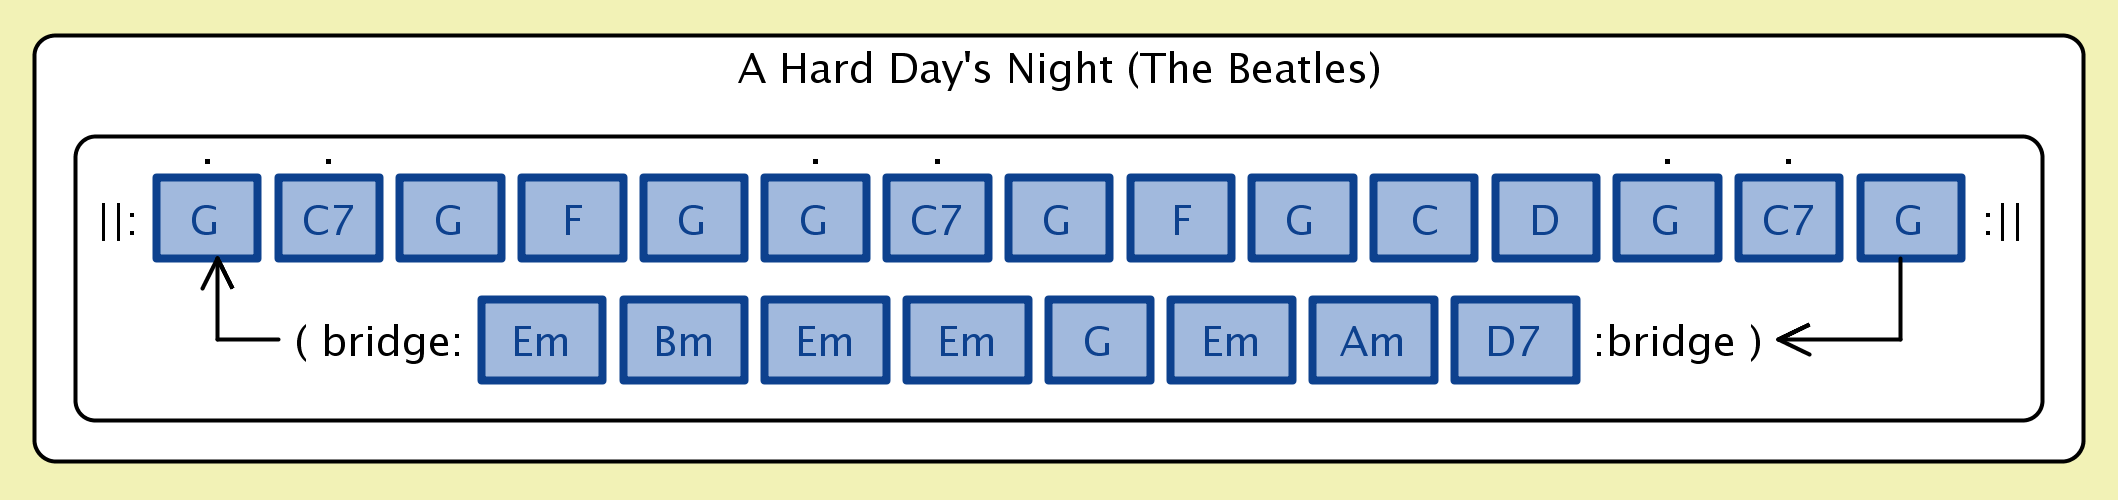Select the second F chord in the top row

pos(1181,219)
